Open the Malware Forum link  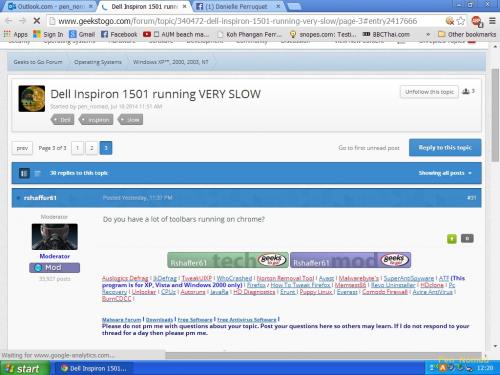point(121,320)
